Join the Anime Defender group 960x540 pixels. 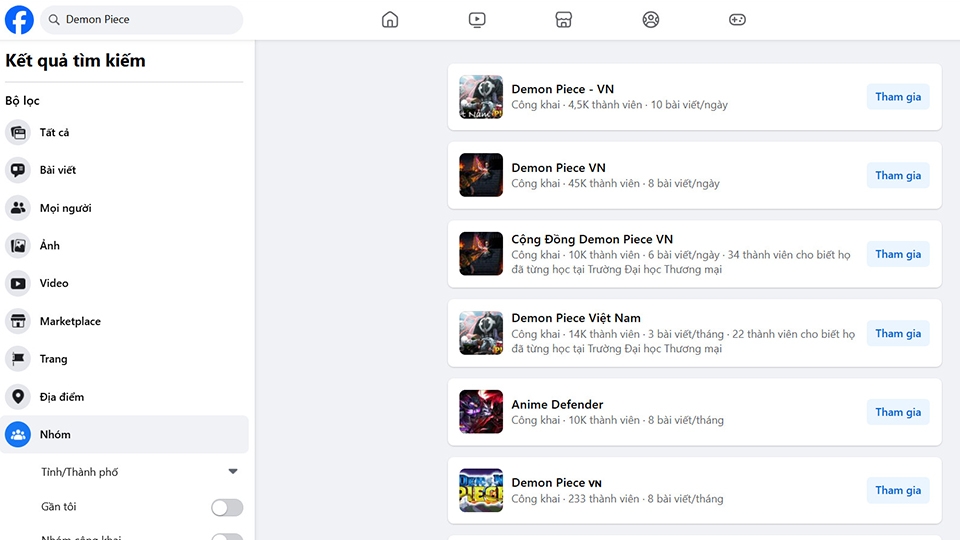[898, 412]
